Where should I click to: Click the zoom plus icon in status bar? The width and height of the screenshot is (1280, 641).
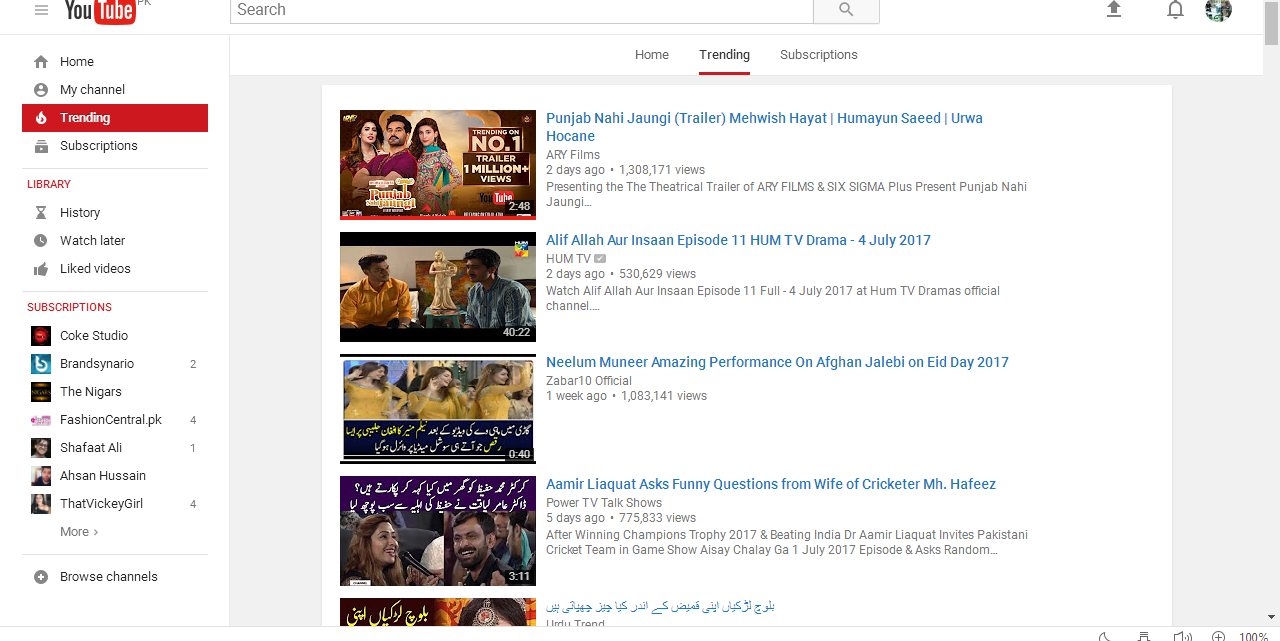coord(1218,636)
